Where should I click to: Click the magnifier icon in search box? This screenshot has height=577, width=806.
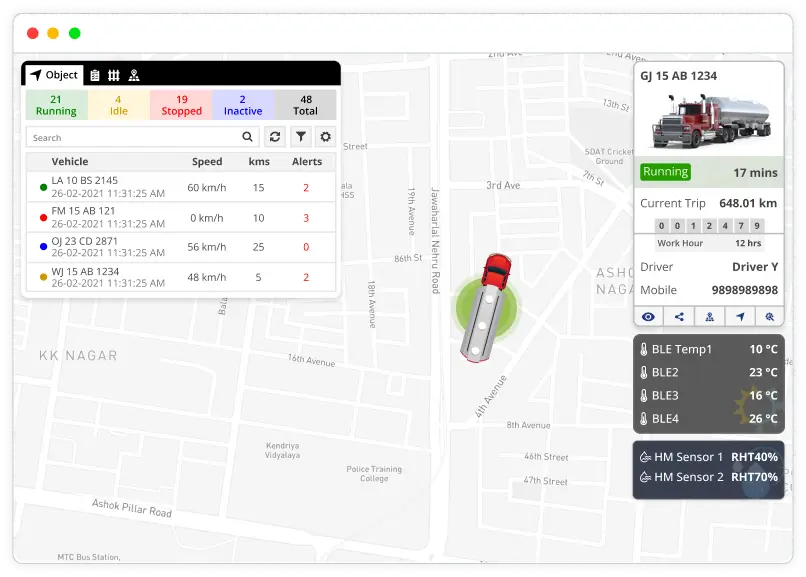[248, 137]
